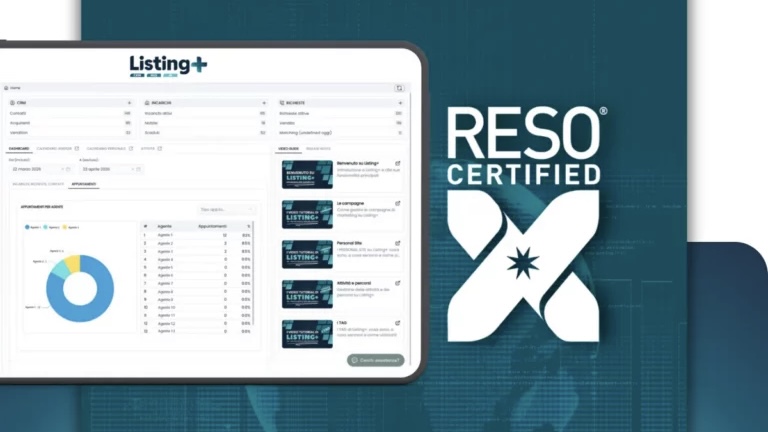Clear the 22 marzo start date
Image resolution: width=768 pixels, height=432 pixels.
click(62, 169)
